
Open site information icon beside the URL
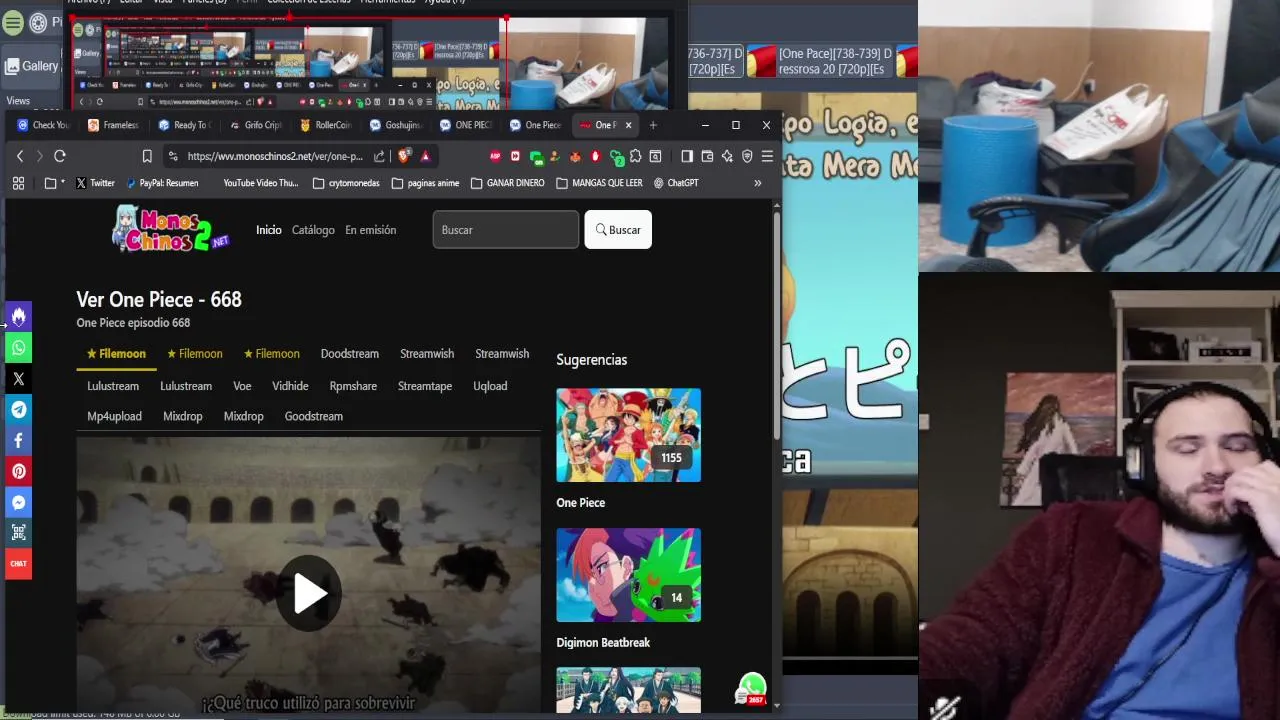click(x=174, y=156)
